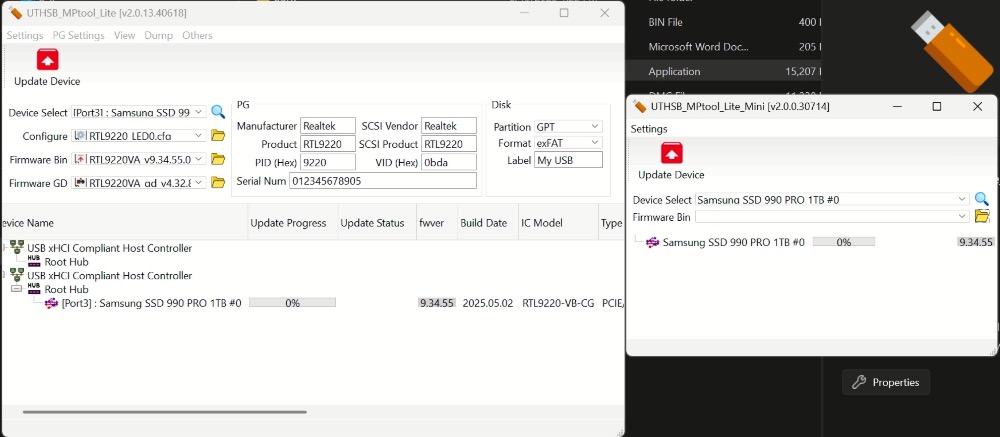Open Settings menu in Mini window
This screenshot has height=437, width=1000.
(x=649, y=129)
